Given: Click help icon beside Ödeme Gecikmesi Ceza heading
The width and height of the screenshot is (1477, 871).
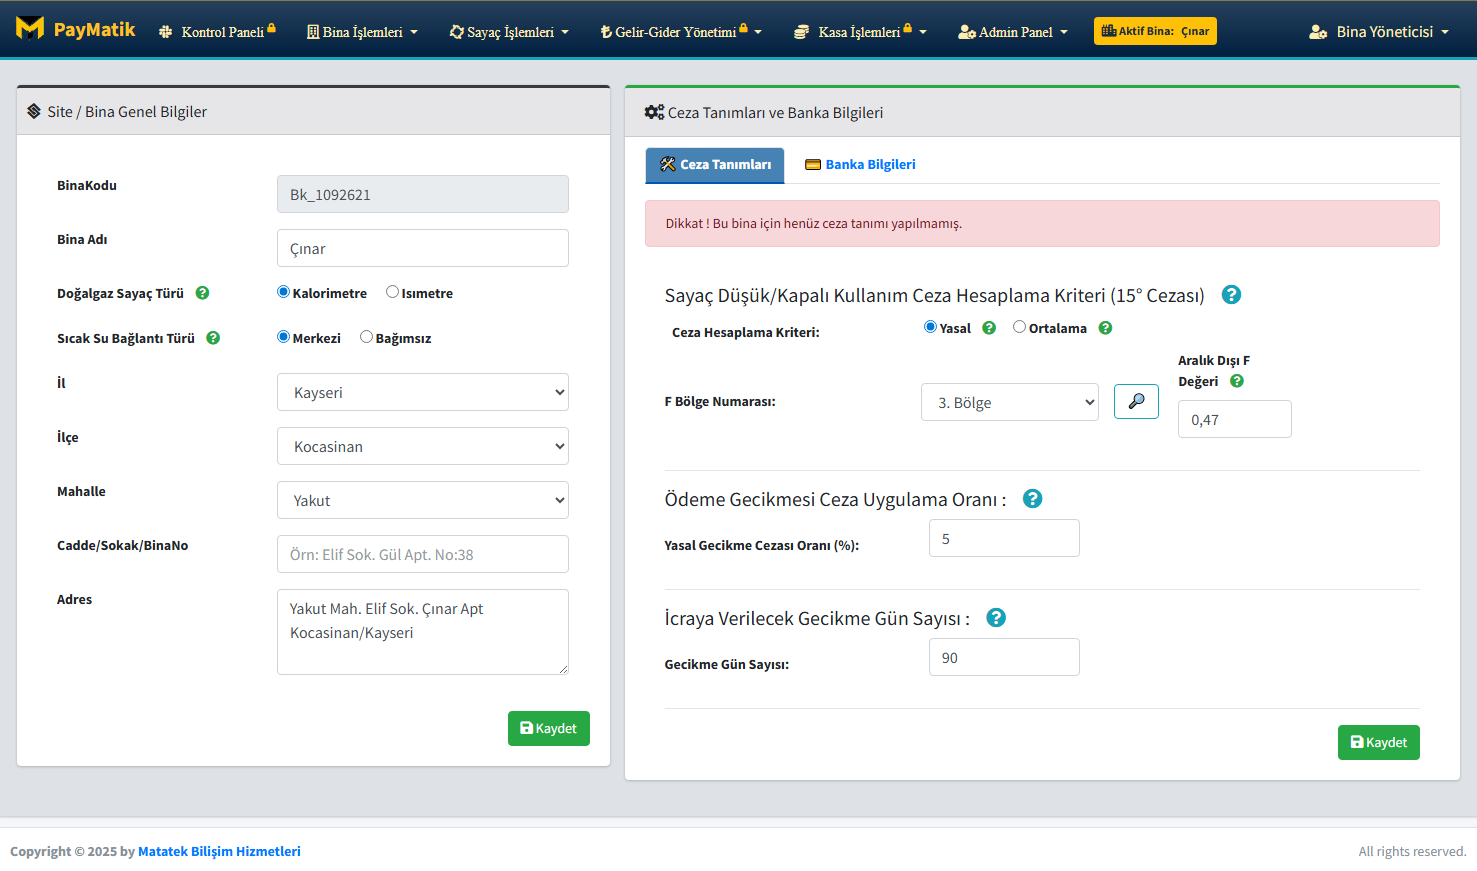Looking at the screenshot, I should 1032,499.
